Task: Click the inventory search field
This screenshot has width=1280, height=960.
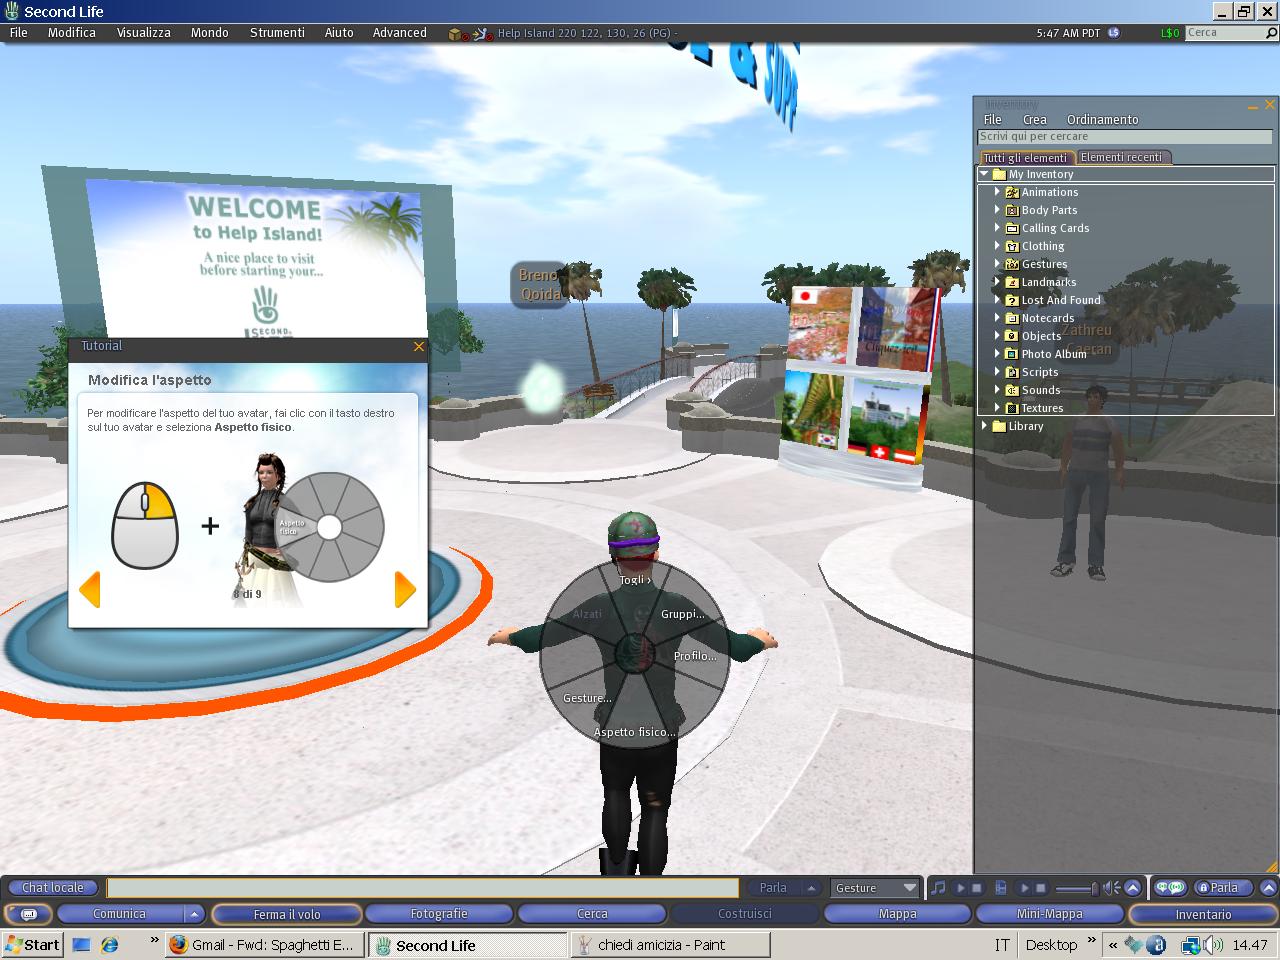Action: 1126,137
